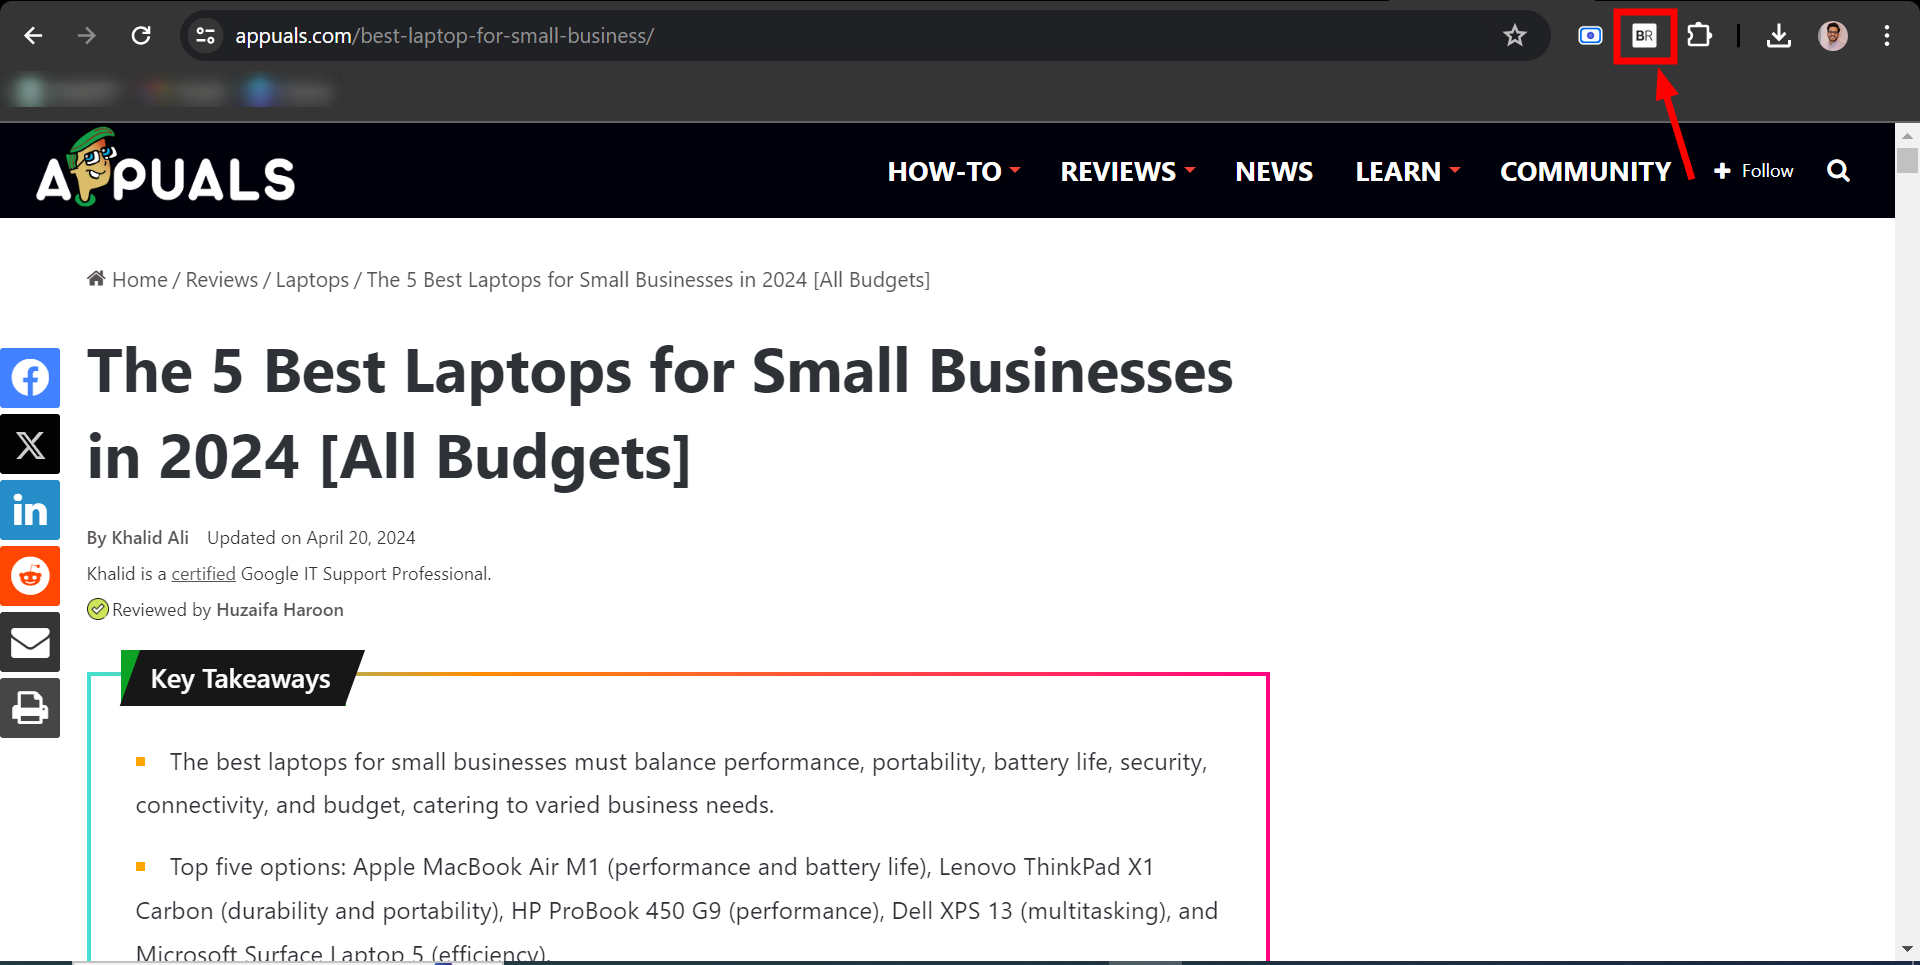
Task: Go to the COMMUNITY section
Action: click(x=1585, y=172)
